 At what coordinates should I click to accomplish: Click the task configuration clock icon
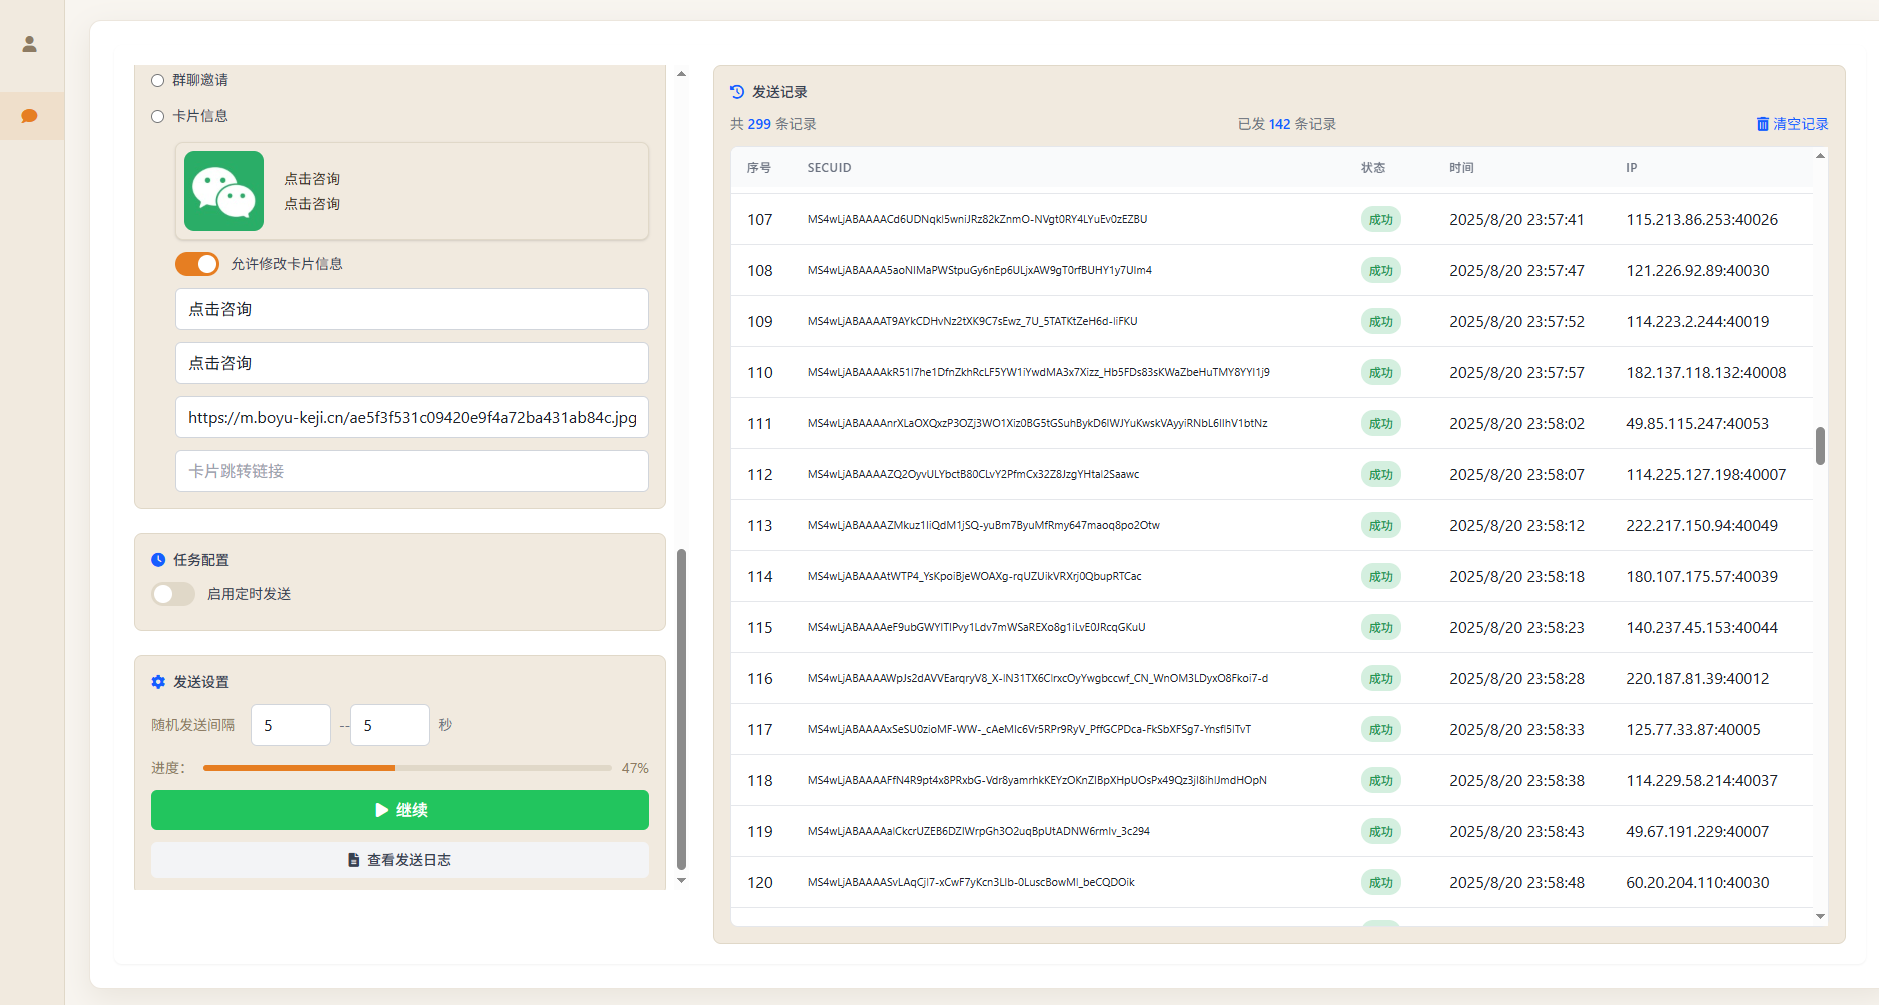coord(158,560)
